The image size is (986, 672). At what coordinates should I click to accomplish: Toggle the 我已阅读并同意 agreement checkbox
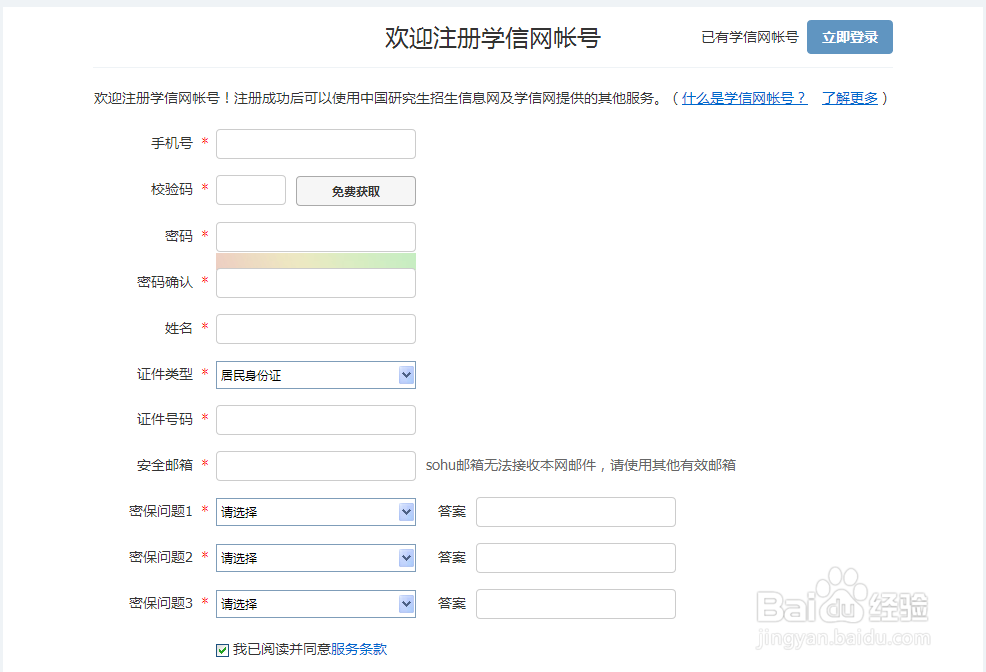222,651
